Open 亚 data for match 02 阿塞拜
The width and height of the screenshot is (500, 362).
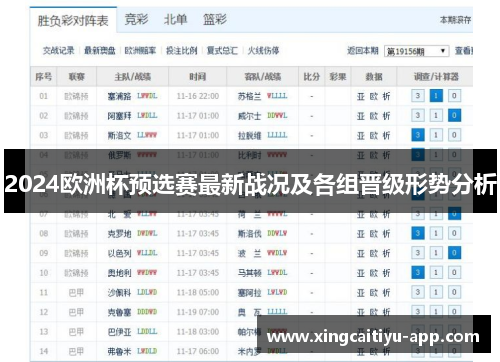tap(361, 116)
